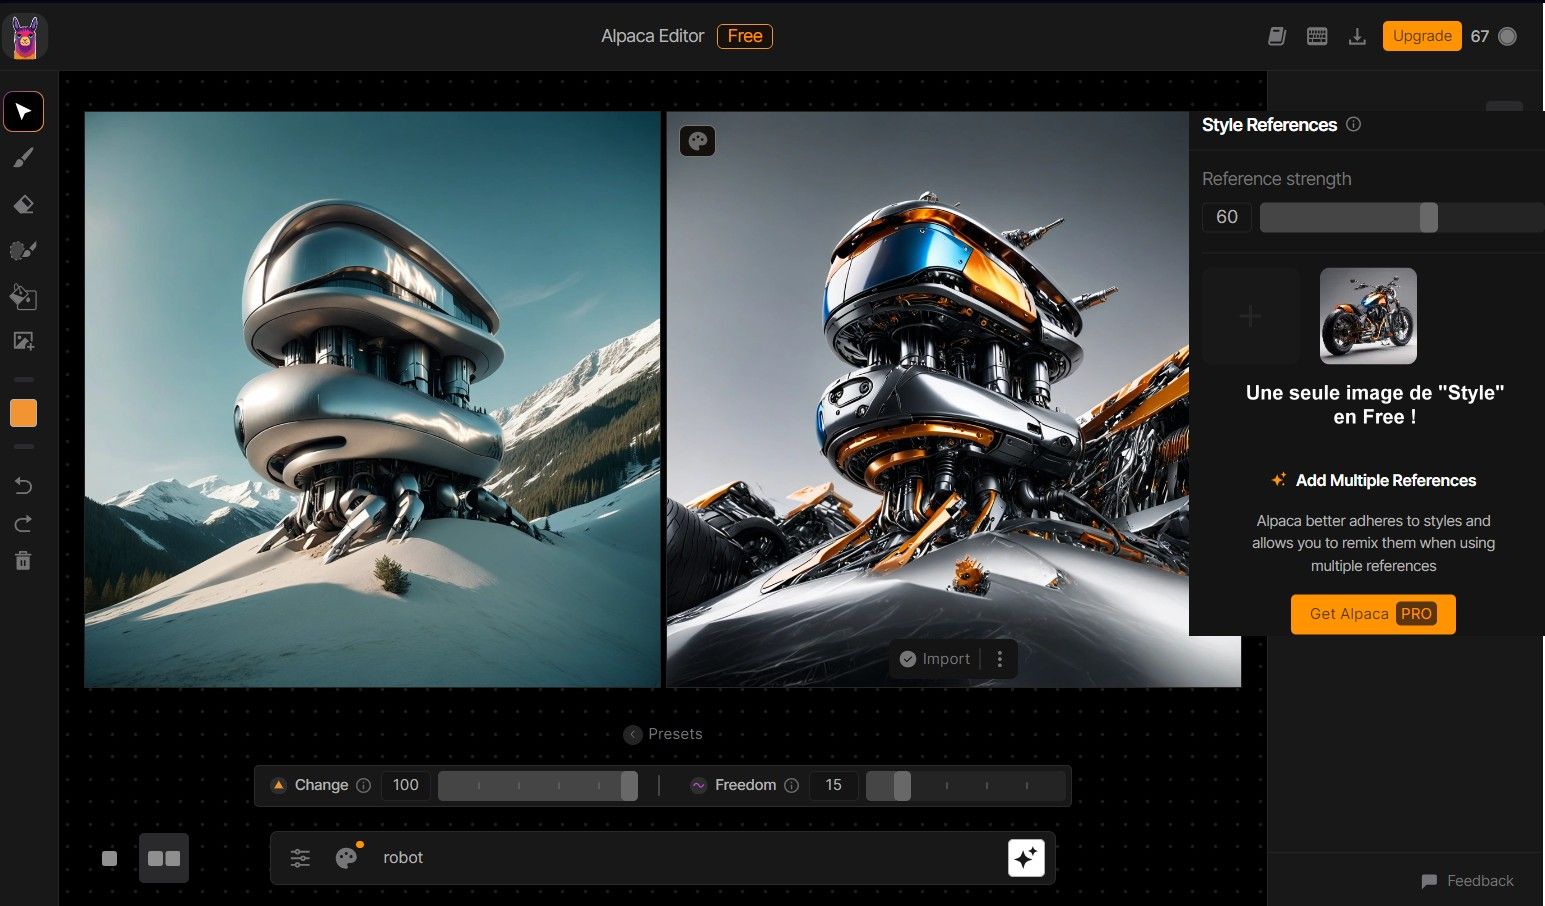Open the generation settings sliders icon

300,858
